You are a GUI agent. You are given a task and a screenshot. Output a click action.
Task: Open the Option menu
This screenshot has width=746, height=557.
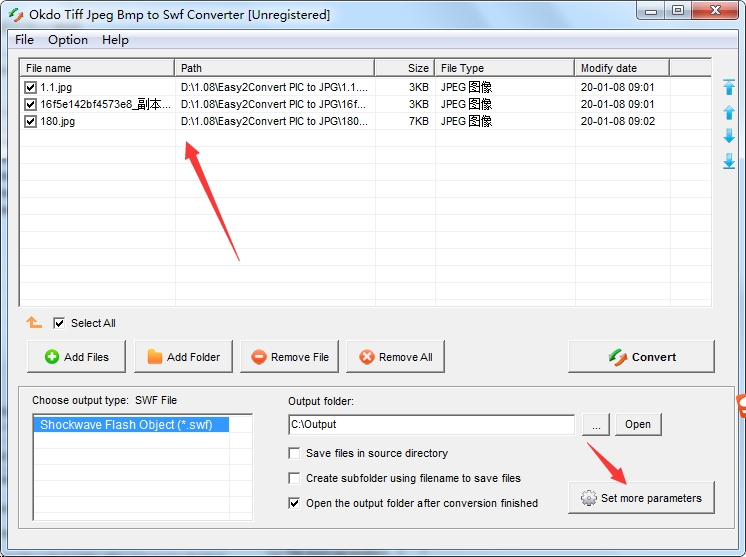(68, 40)
